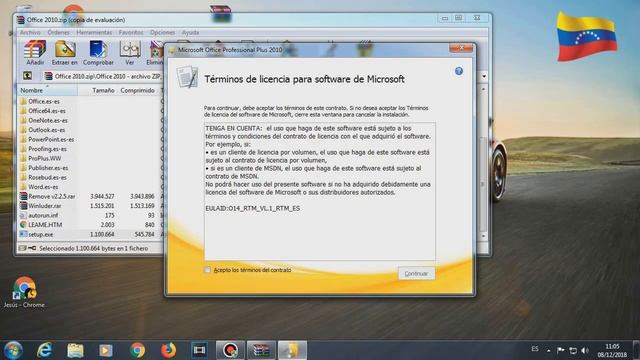Sort by the Tamaño column header
Image resolution: width=640 pixels, height=360 pixels.
coord(97,90)
